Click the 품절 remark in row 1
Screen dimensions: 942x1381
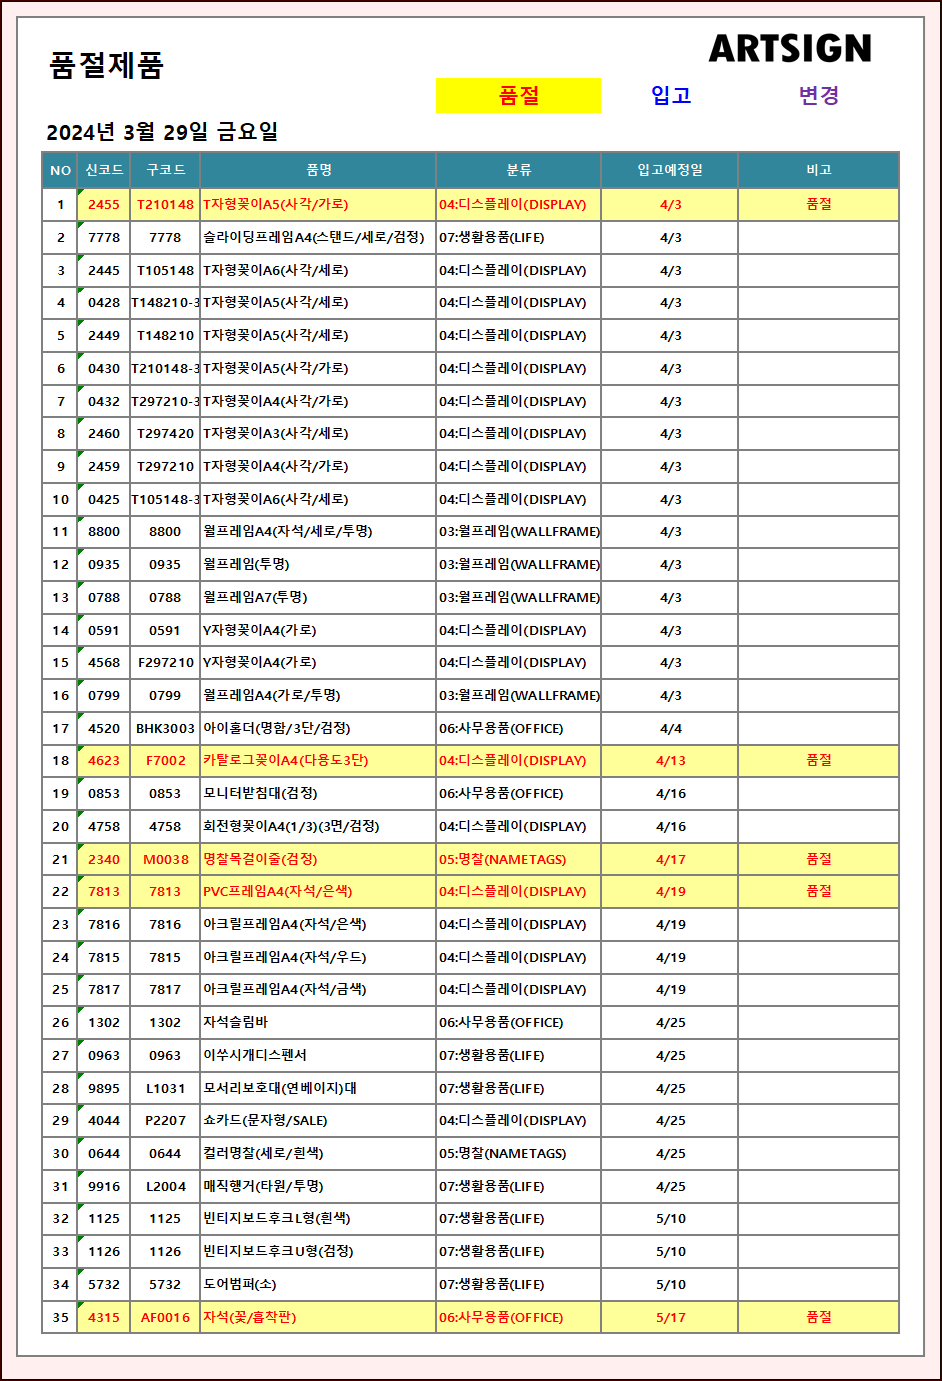tap(818, 204)
